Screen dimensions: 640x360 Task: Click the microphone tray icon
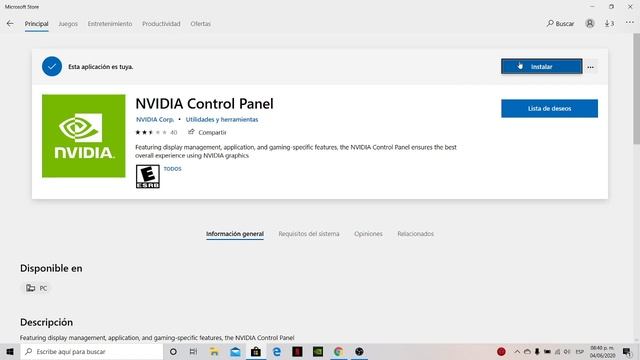(537, 351)
